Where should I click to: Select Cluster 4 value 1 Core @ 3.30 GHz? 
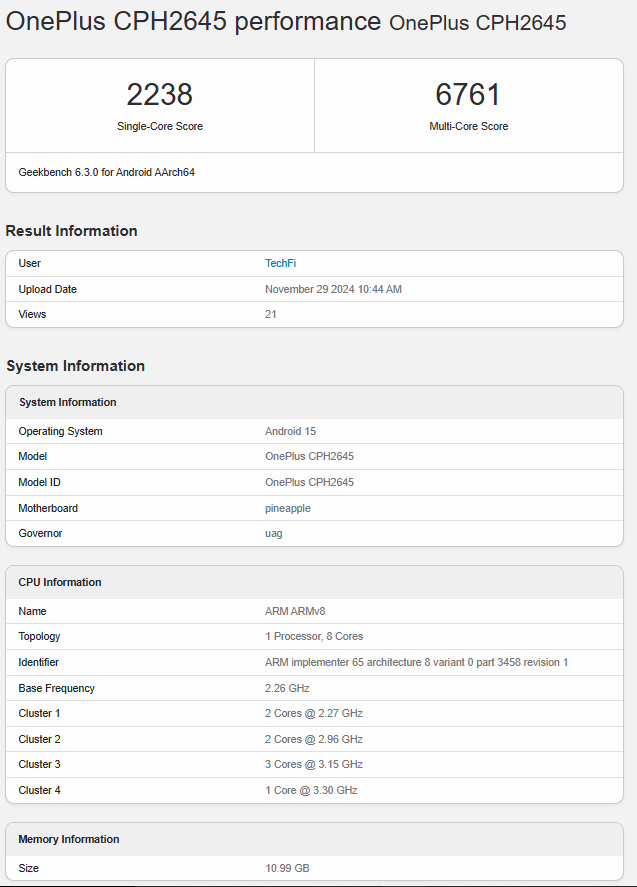point(311,790)
